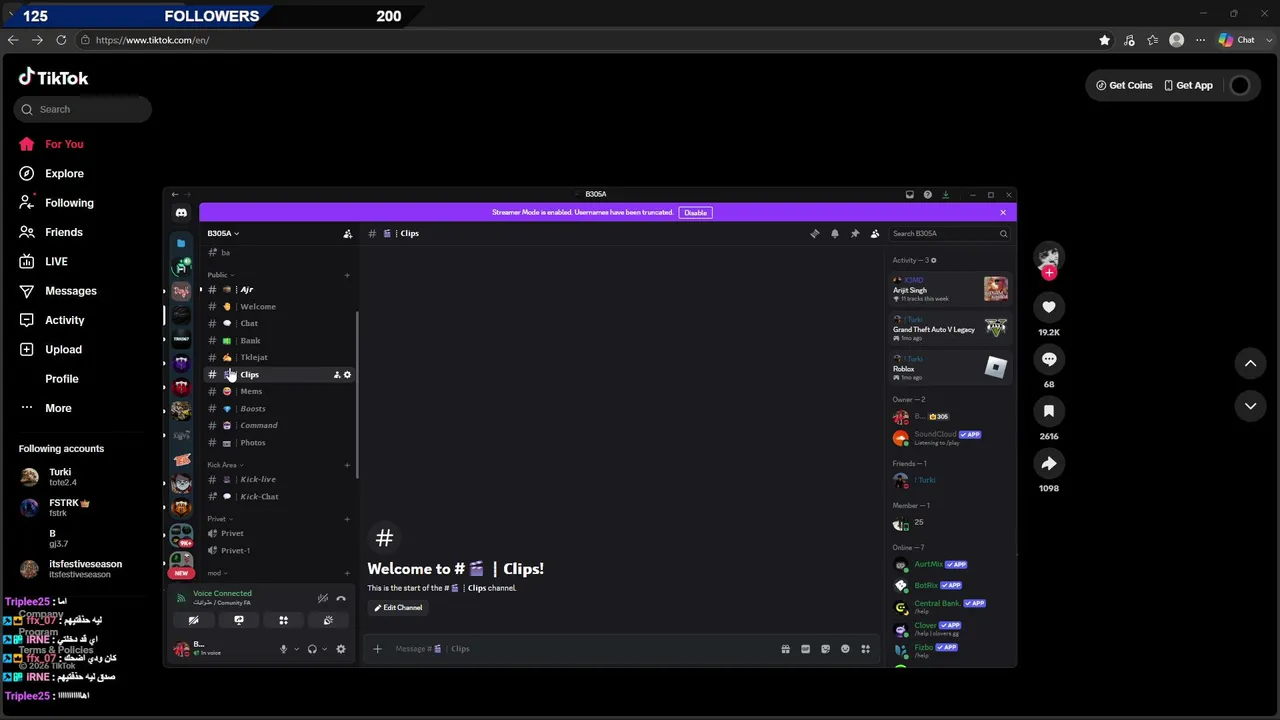Go to next TikTok video
The image size is (1280, 720).
(x=1250, y=406)
